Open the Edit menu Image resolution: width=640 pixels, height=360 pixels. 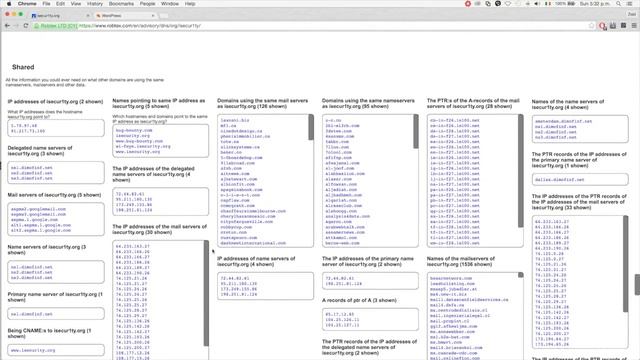pyautogui.click(x=60, y=4)
